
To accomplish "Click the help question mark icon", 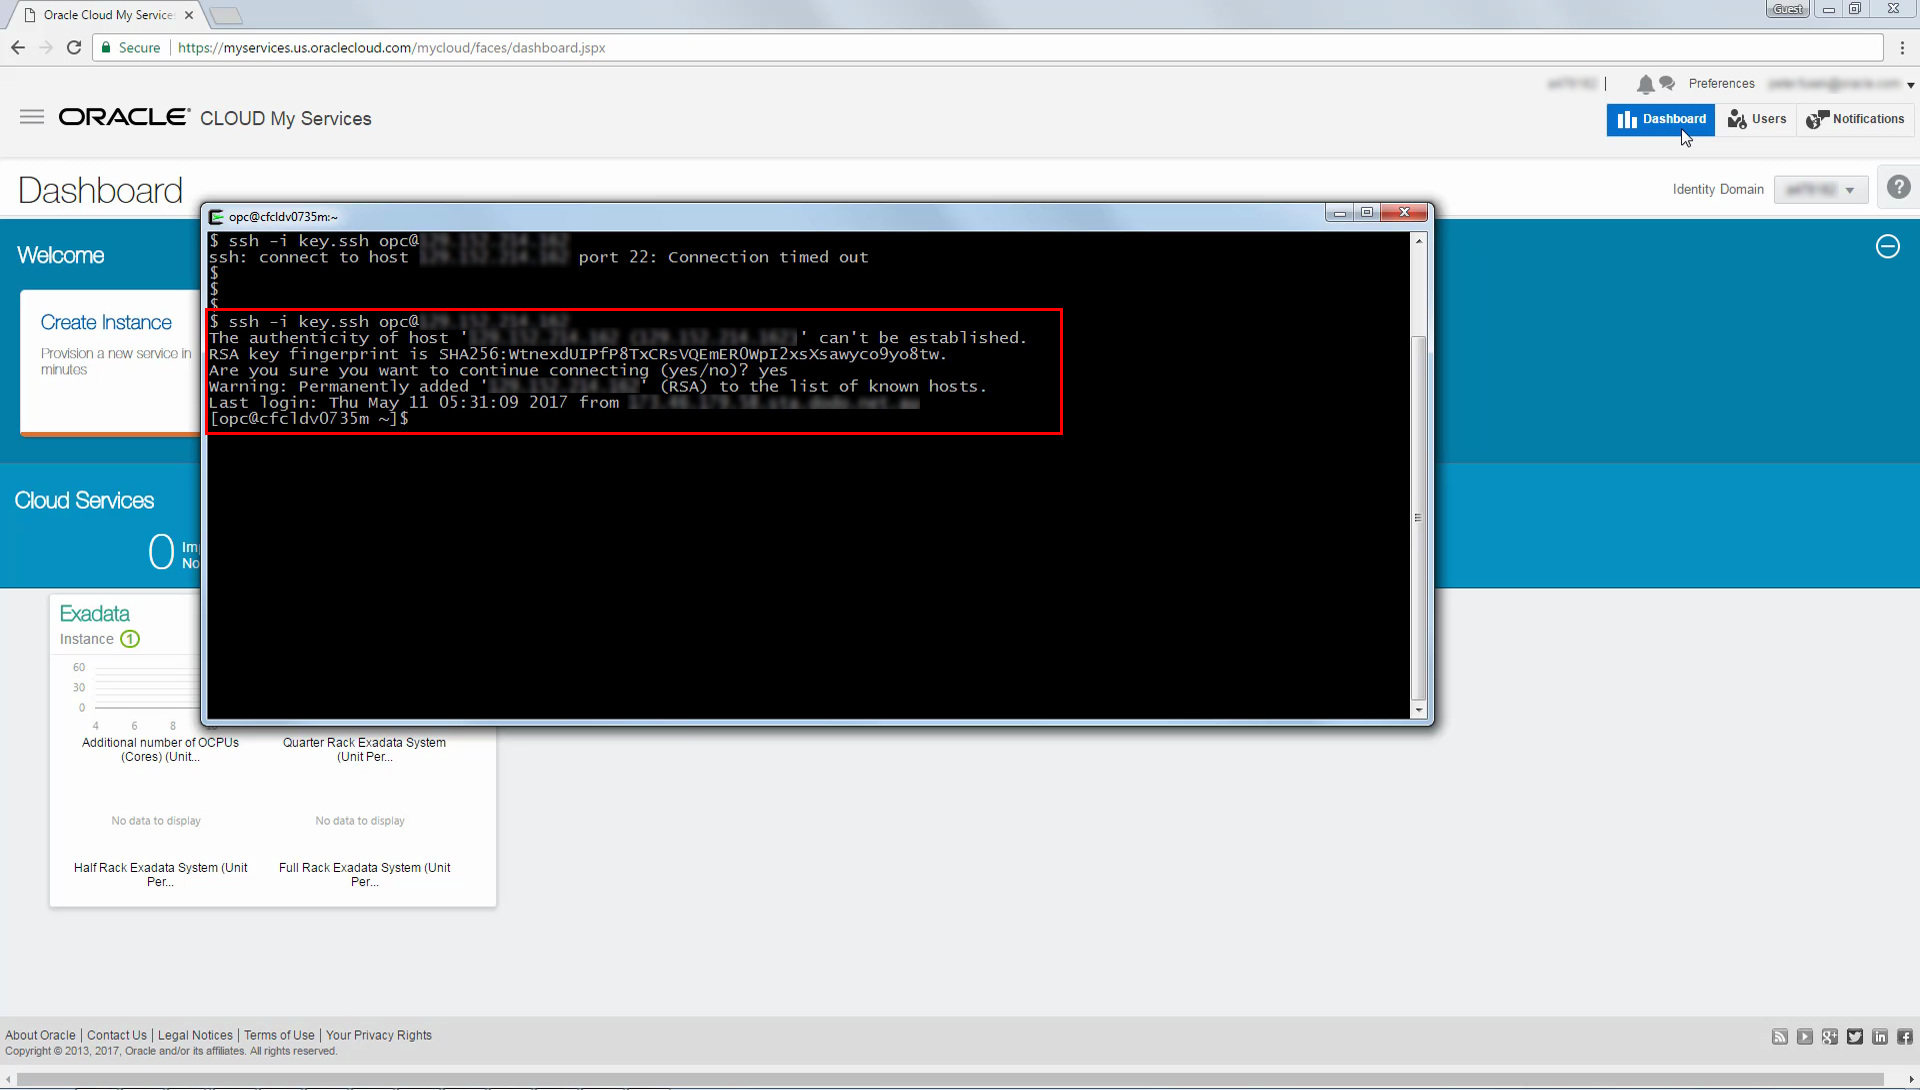I will [1898, 187].
